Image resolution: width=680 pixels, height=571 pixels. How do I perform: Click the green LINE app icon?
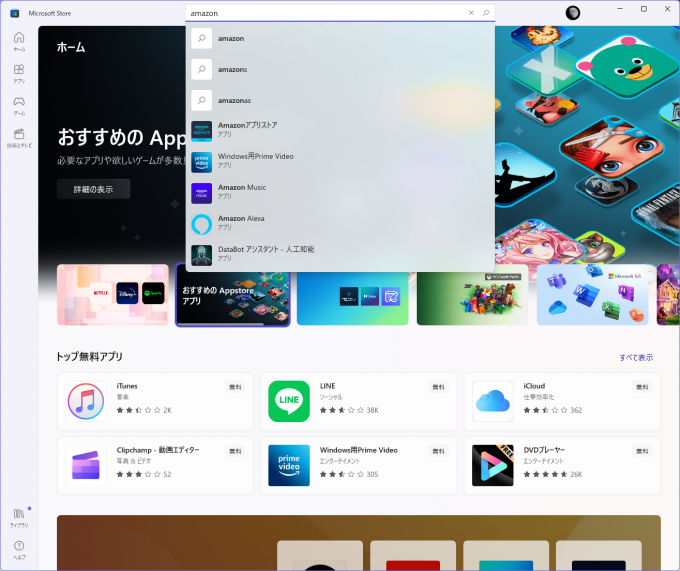289,401
